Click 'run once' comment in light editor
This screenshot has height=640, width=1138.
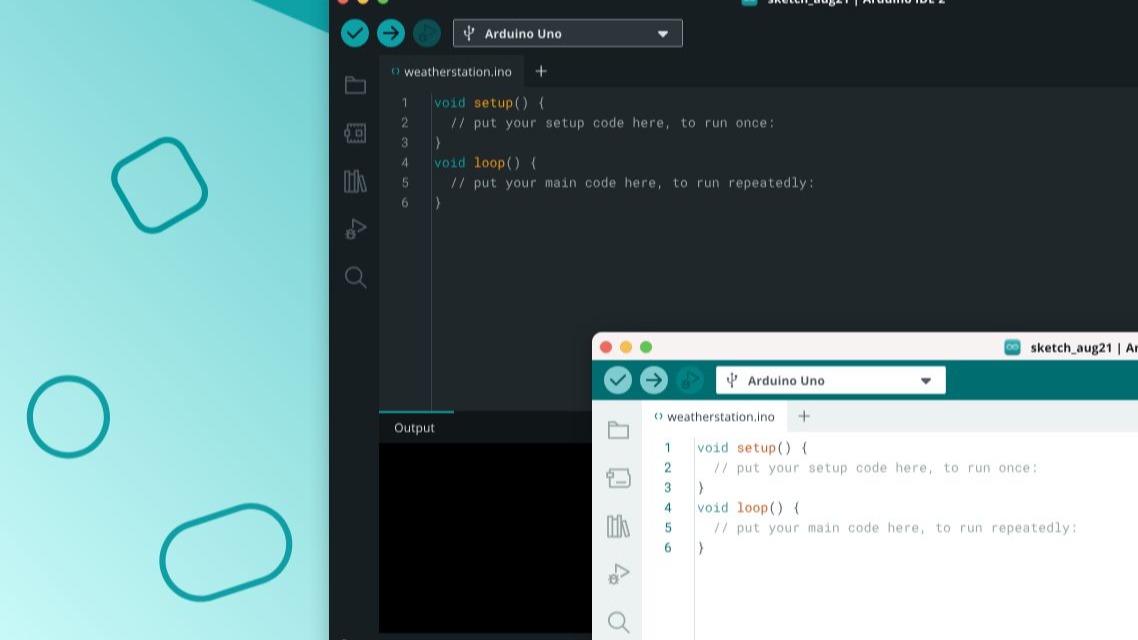[x=875, y=468]
